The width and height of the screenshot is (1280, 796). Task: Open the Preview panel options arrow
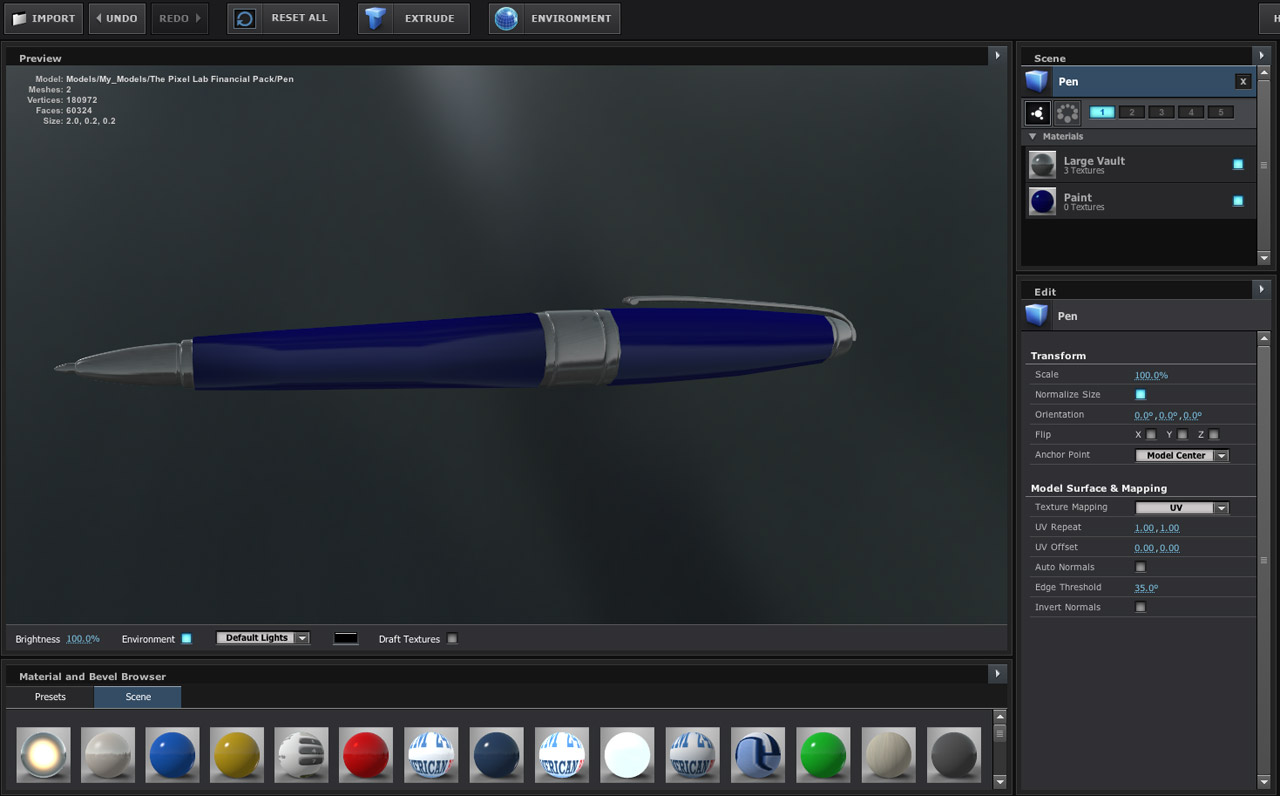coord(997,56)
